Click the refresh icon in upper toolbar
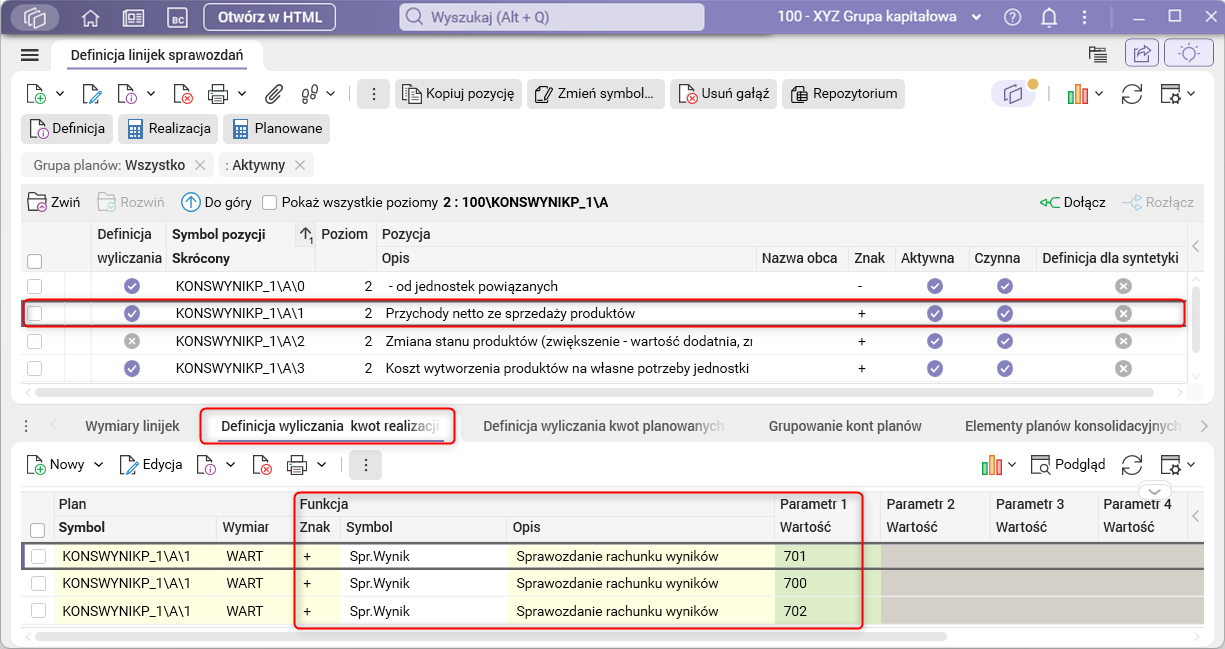Screen dimensions: 1225x649 [1131, 94]
